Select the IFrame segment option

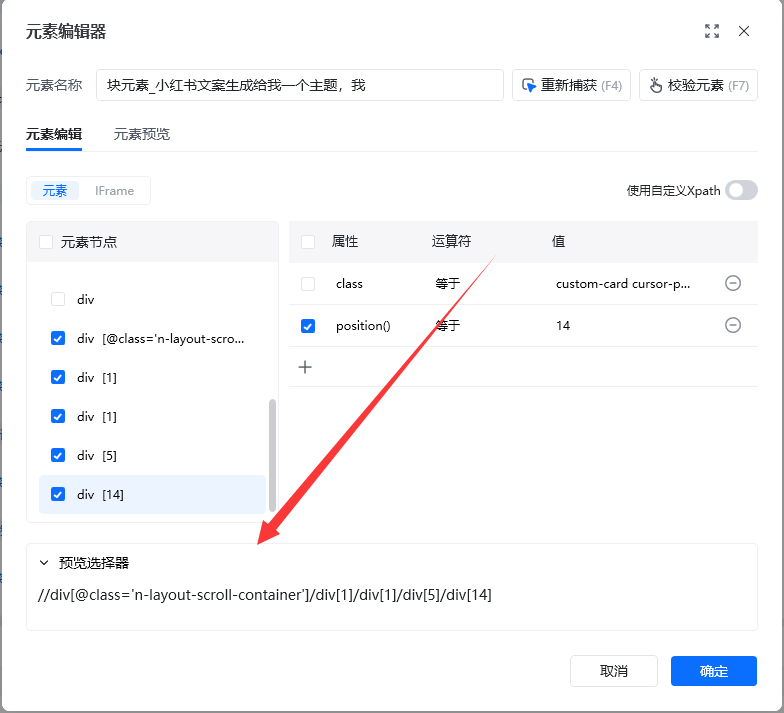pyautogui.click(x=114, y=190)
